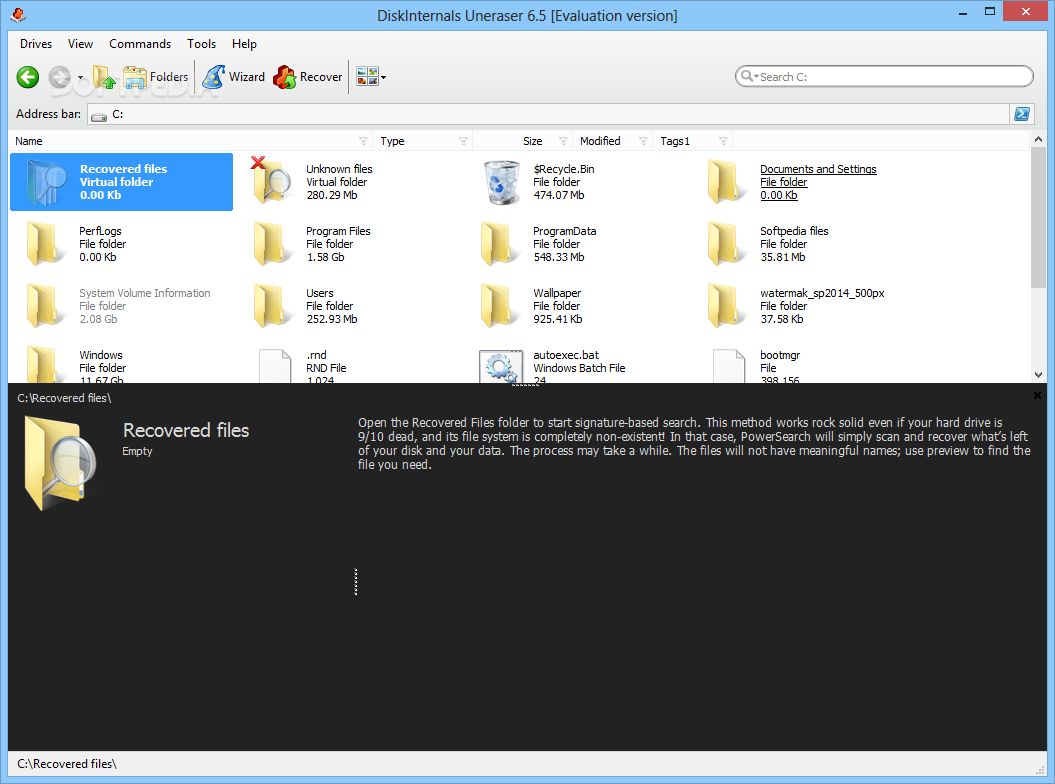
Task: Open the Type column filter
Action: pos(464,141)
